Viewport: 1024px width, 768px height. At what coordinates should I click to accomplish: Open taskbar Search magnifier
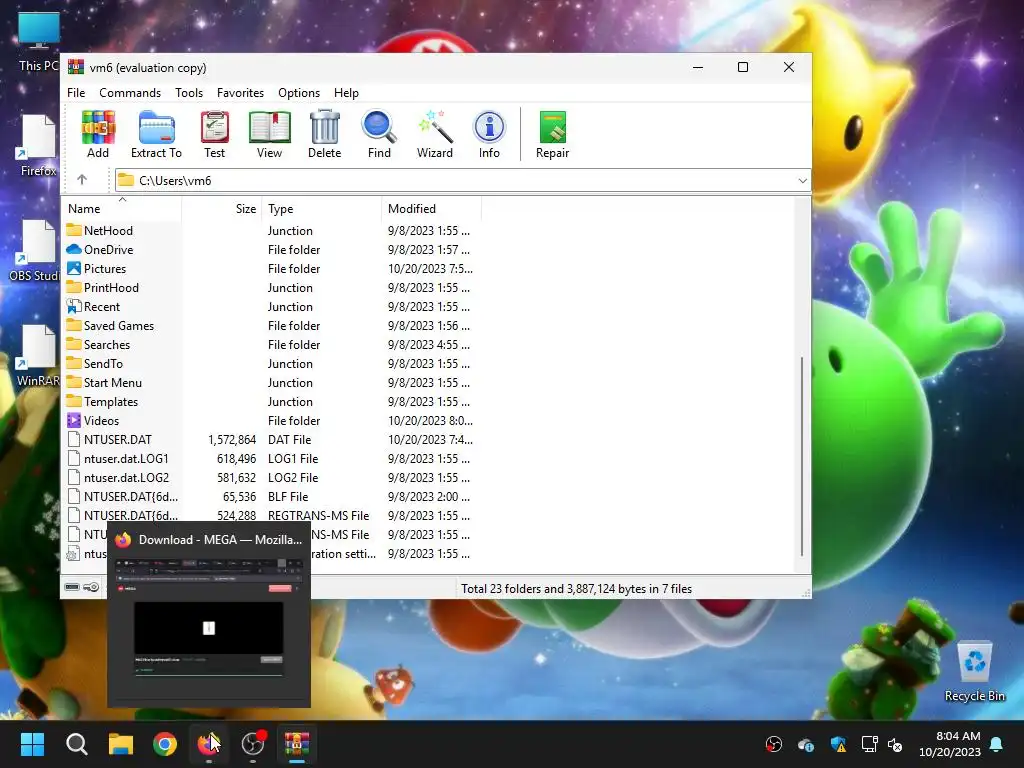pos(76,744)
